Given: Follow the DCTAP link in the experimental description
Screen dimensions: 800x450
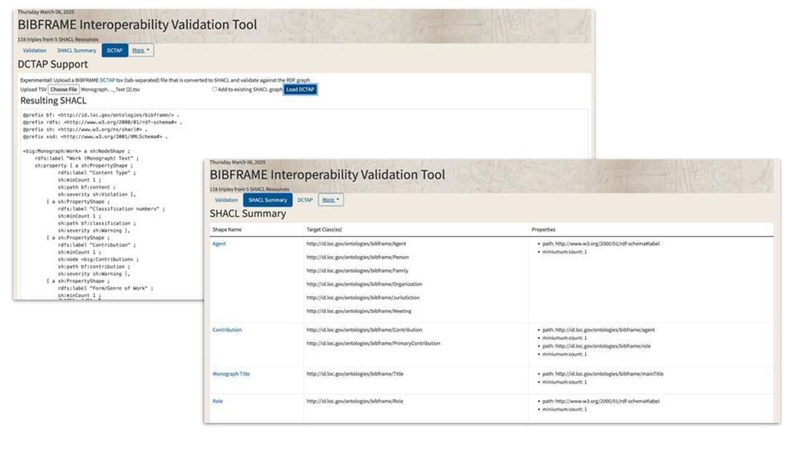Looking at the screenshot, I should tap(107, 80).
